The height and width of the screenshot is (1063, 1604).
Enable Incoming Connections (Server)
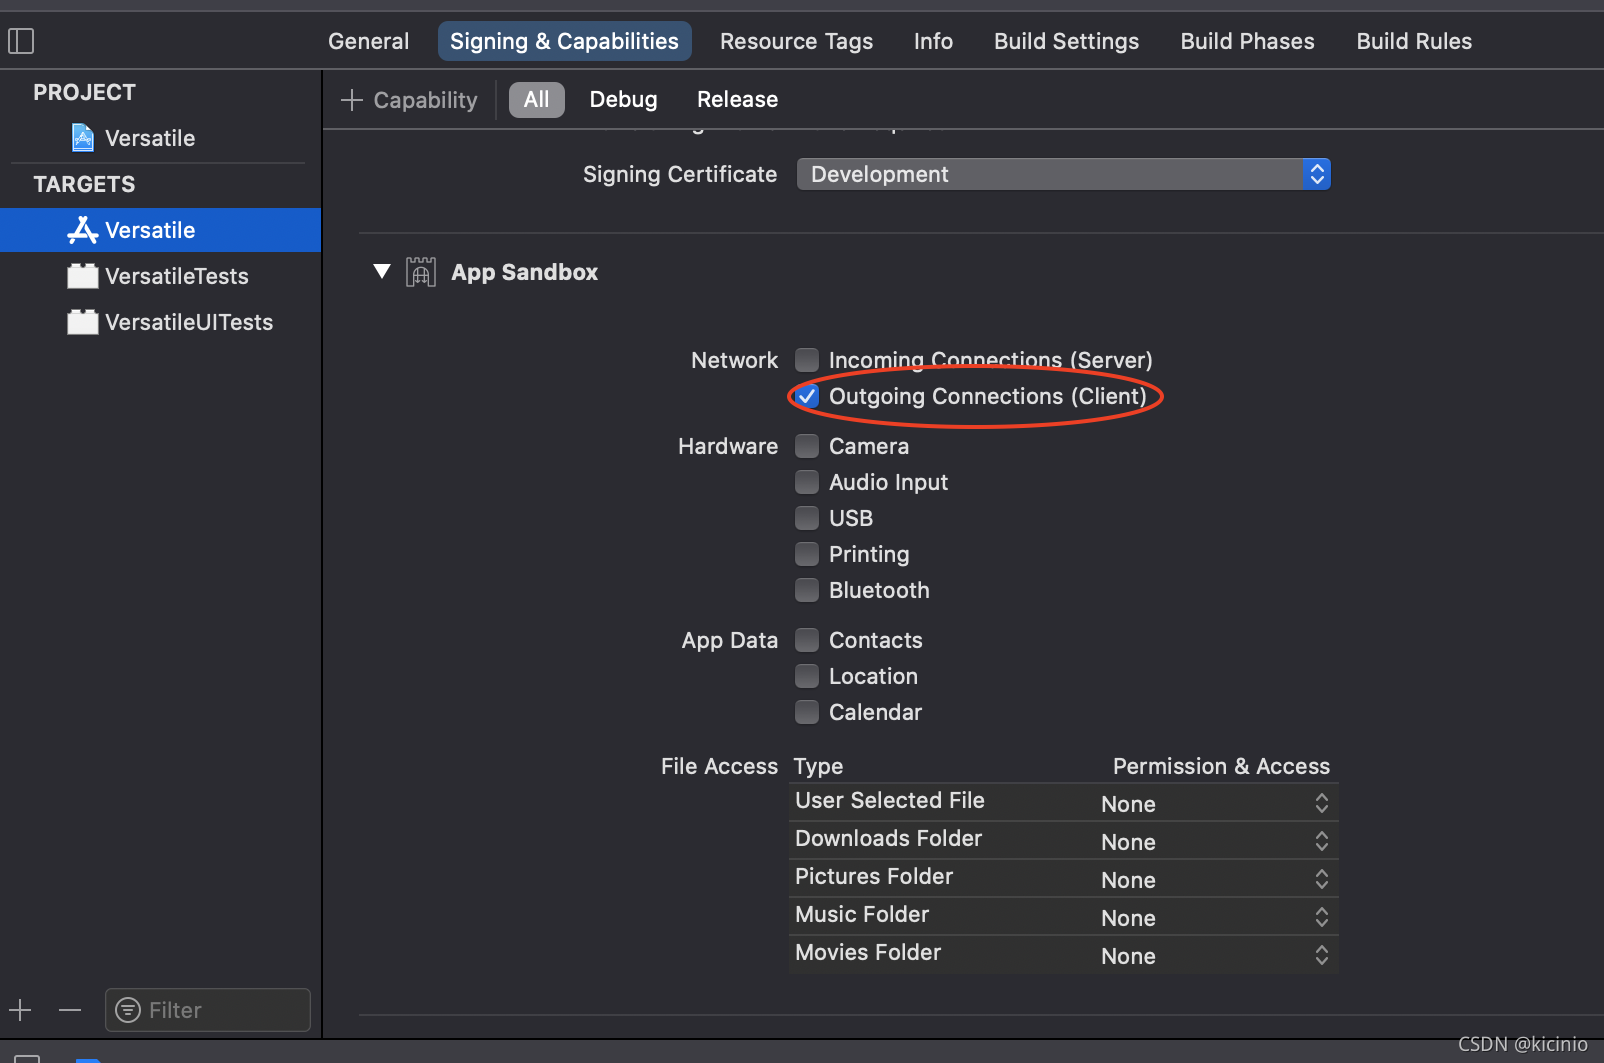(807, 360)
